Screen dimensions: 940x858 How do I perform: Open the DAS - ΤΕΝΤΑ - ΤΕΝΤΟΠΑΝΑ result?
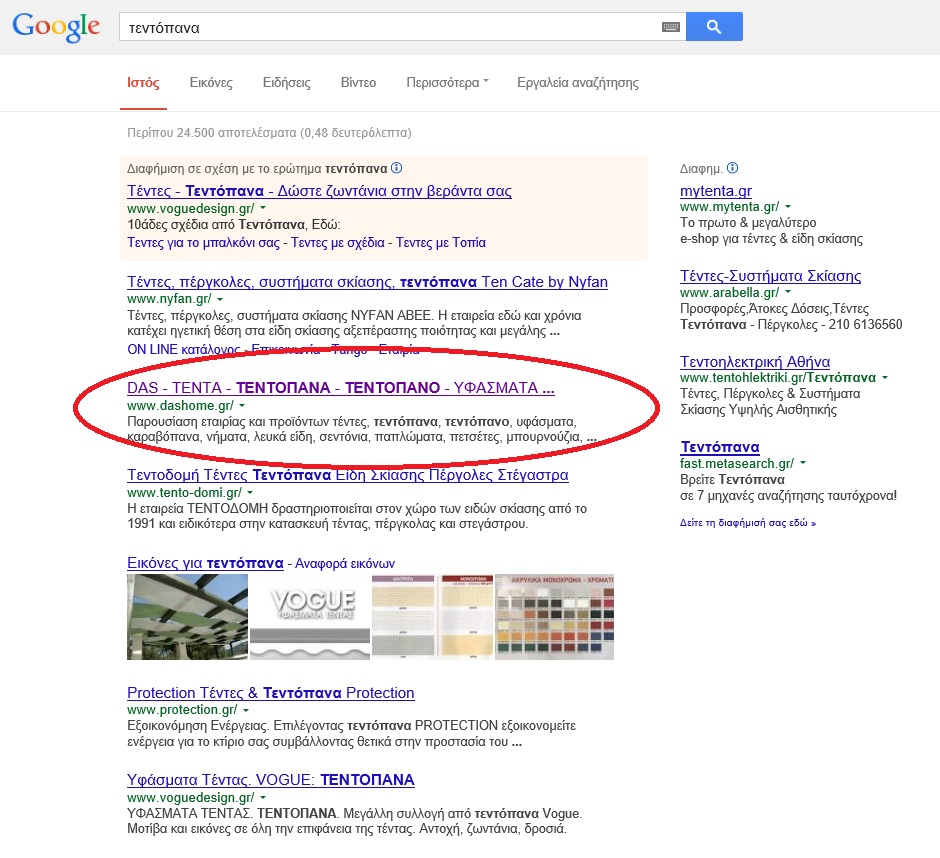pos(341,388)
